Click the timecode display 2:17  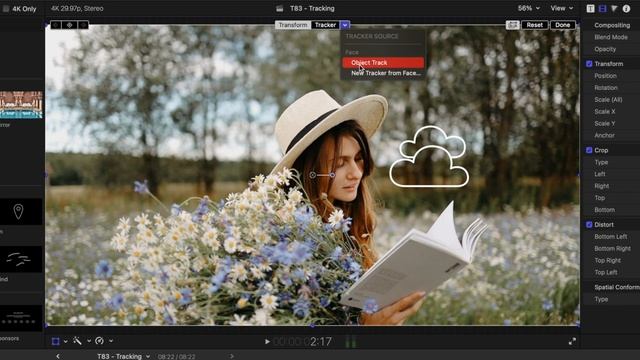point(302,341)
